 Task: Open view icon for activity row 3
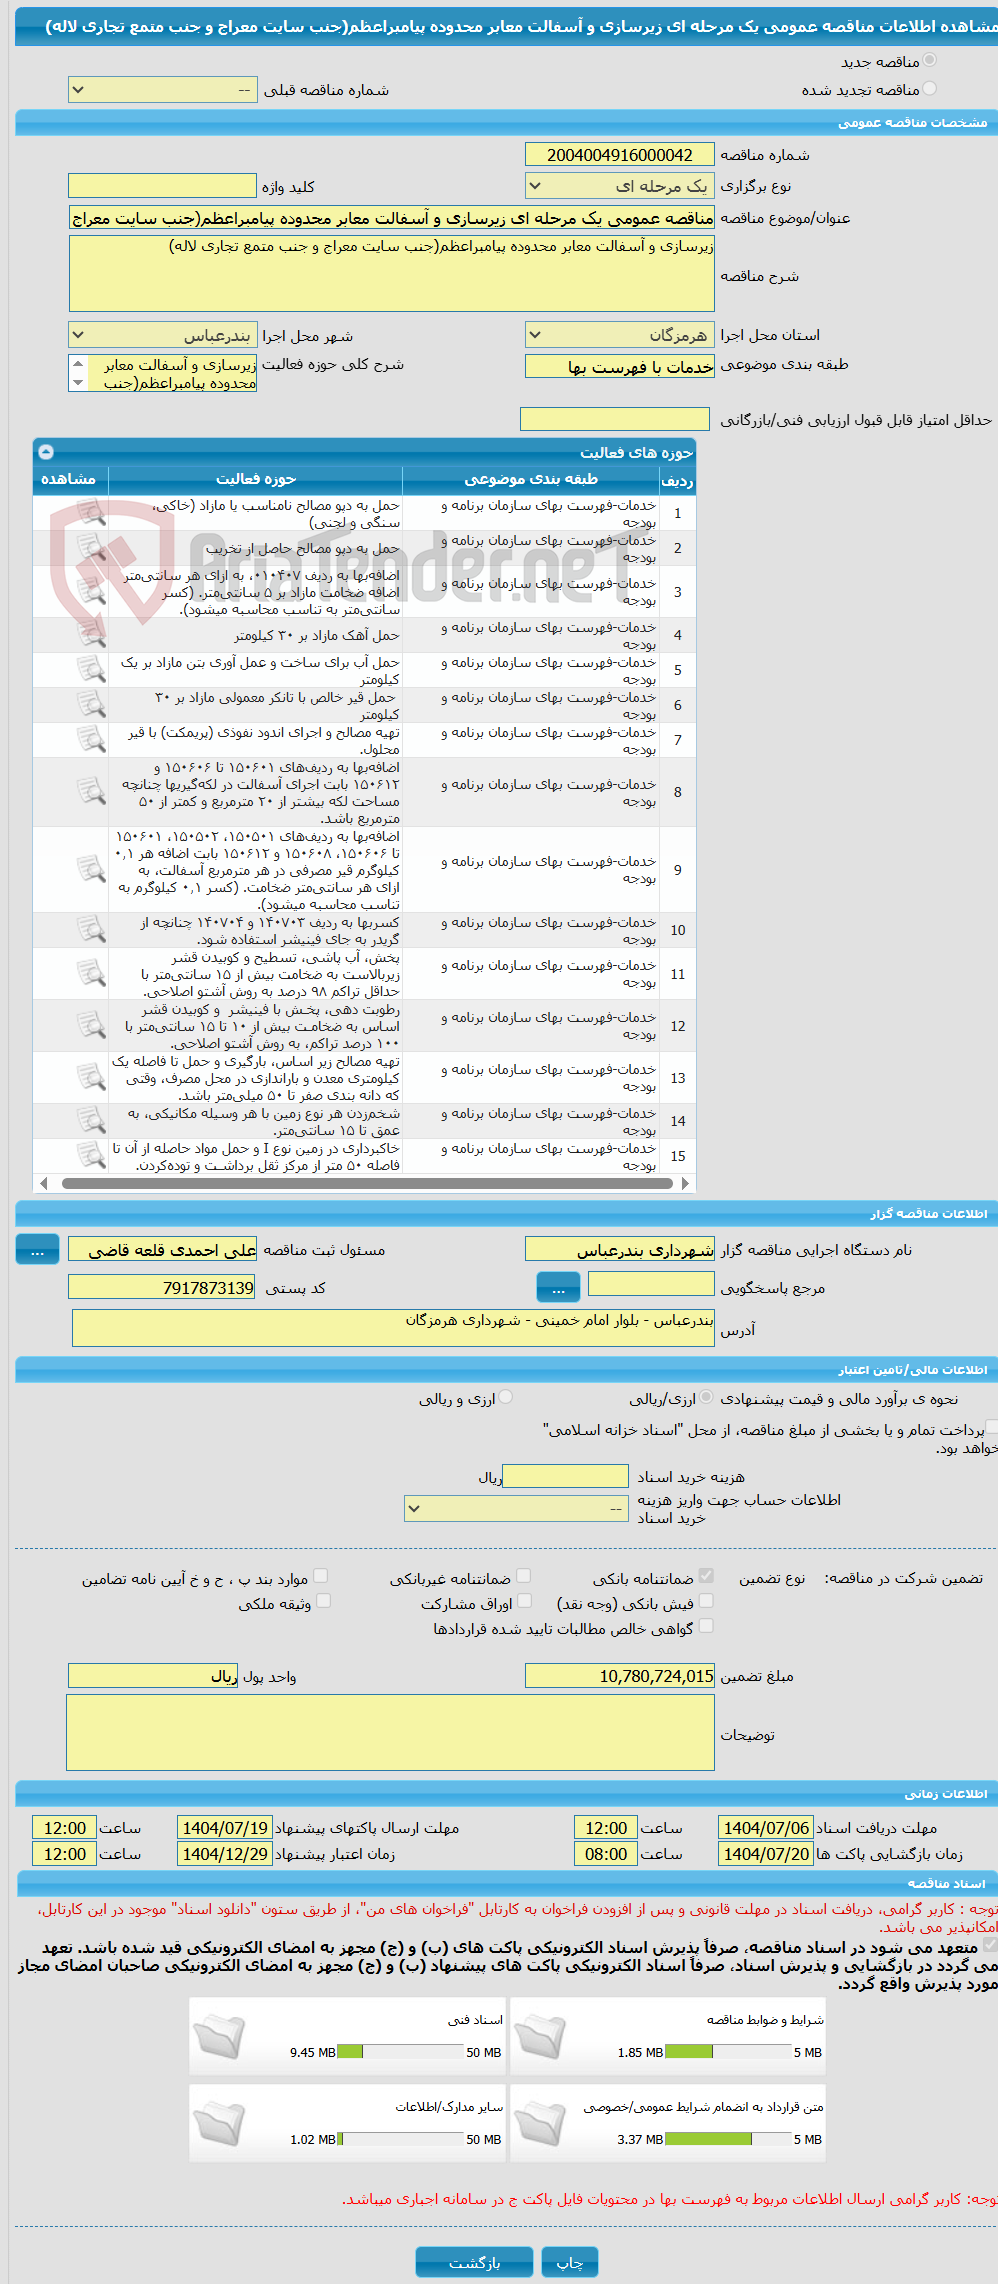click(91, 591)
